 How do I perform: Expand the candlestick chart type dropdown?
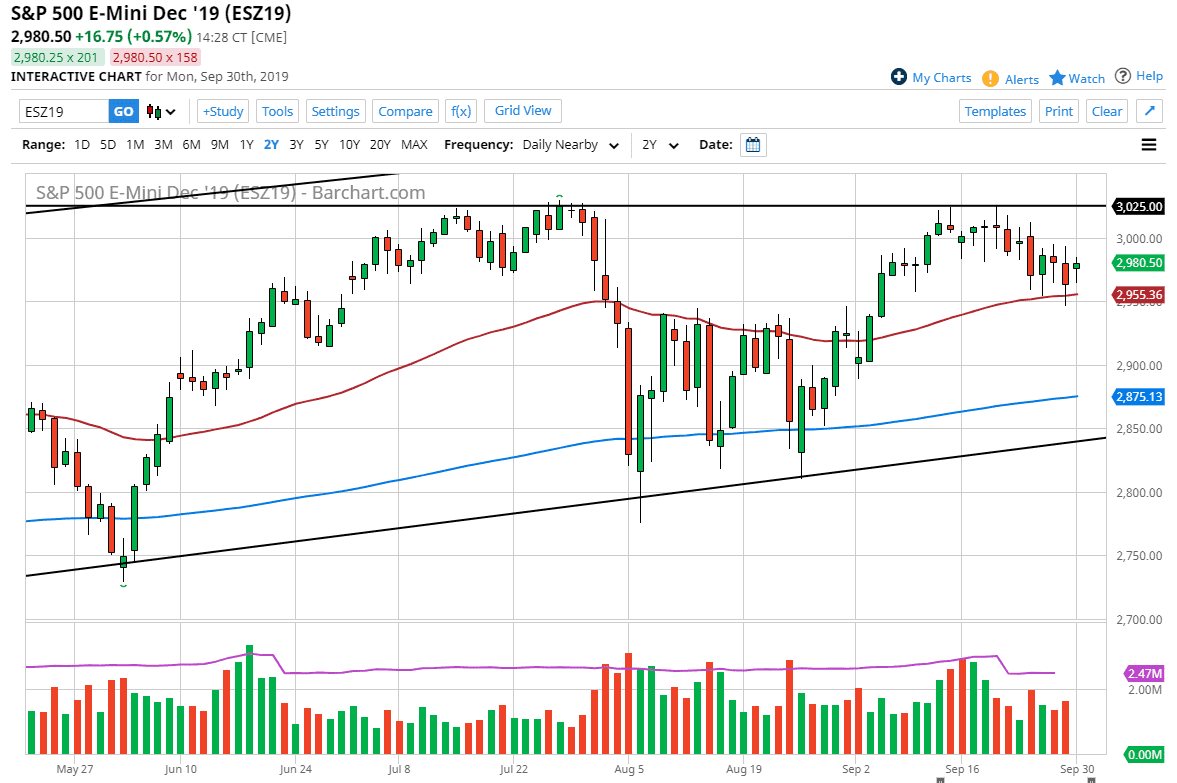coord(161,111)
